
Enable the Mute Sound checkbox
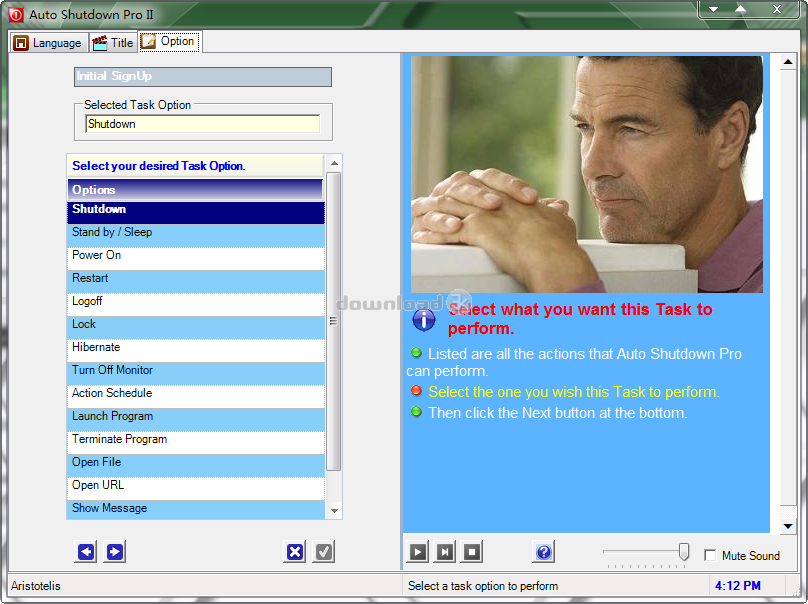coord(710,555)
